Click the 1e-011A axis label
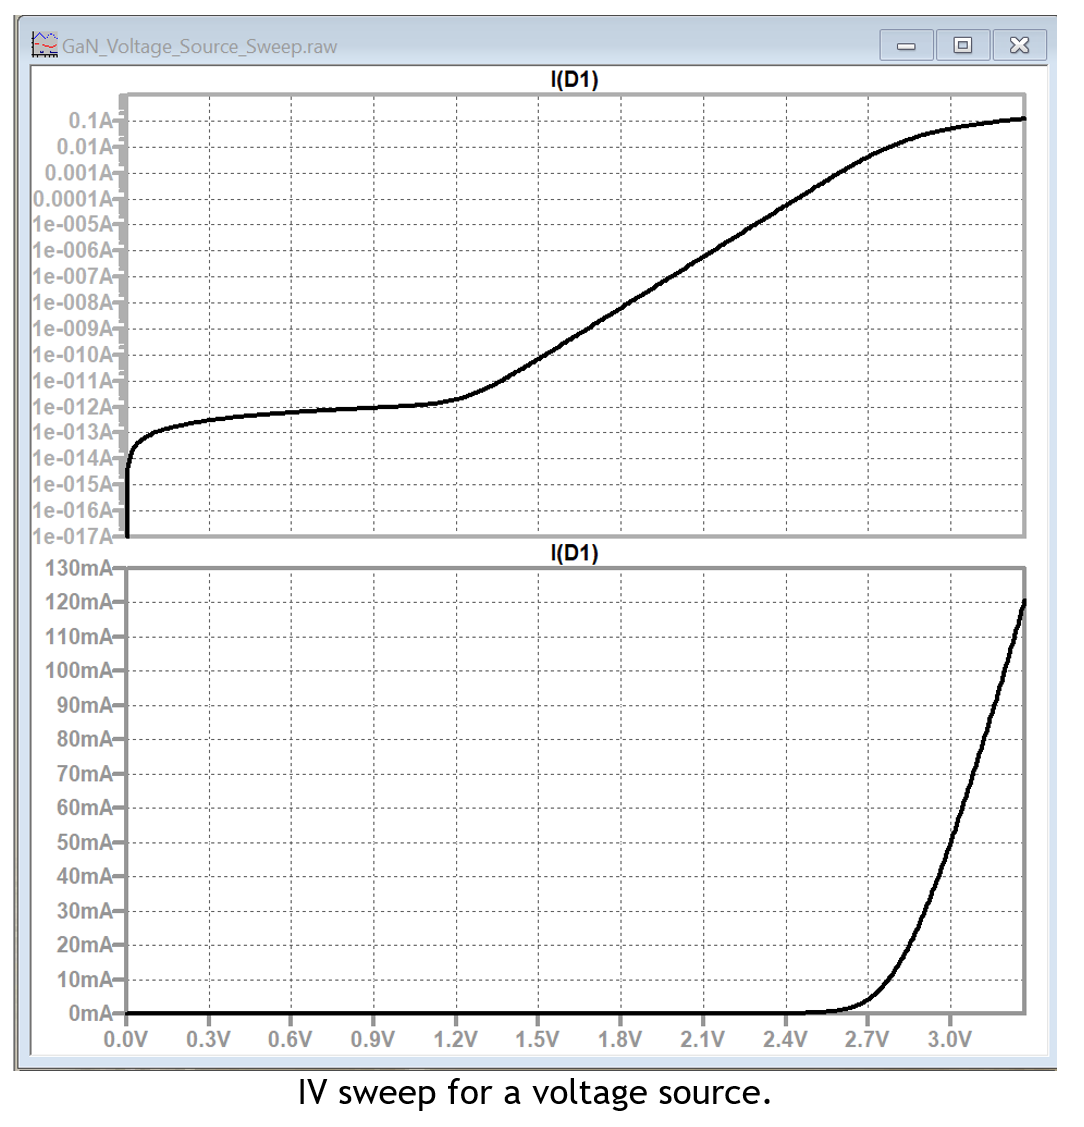Viewport: 1084px width, 1127px height. [73, 381]
